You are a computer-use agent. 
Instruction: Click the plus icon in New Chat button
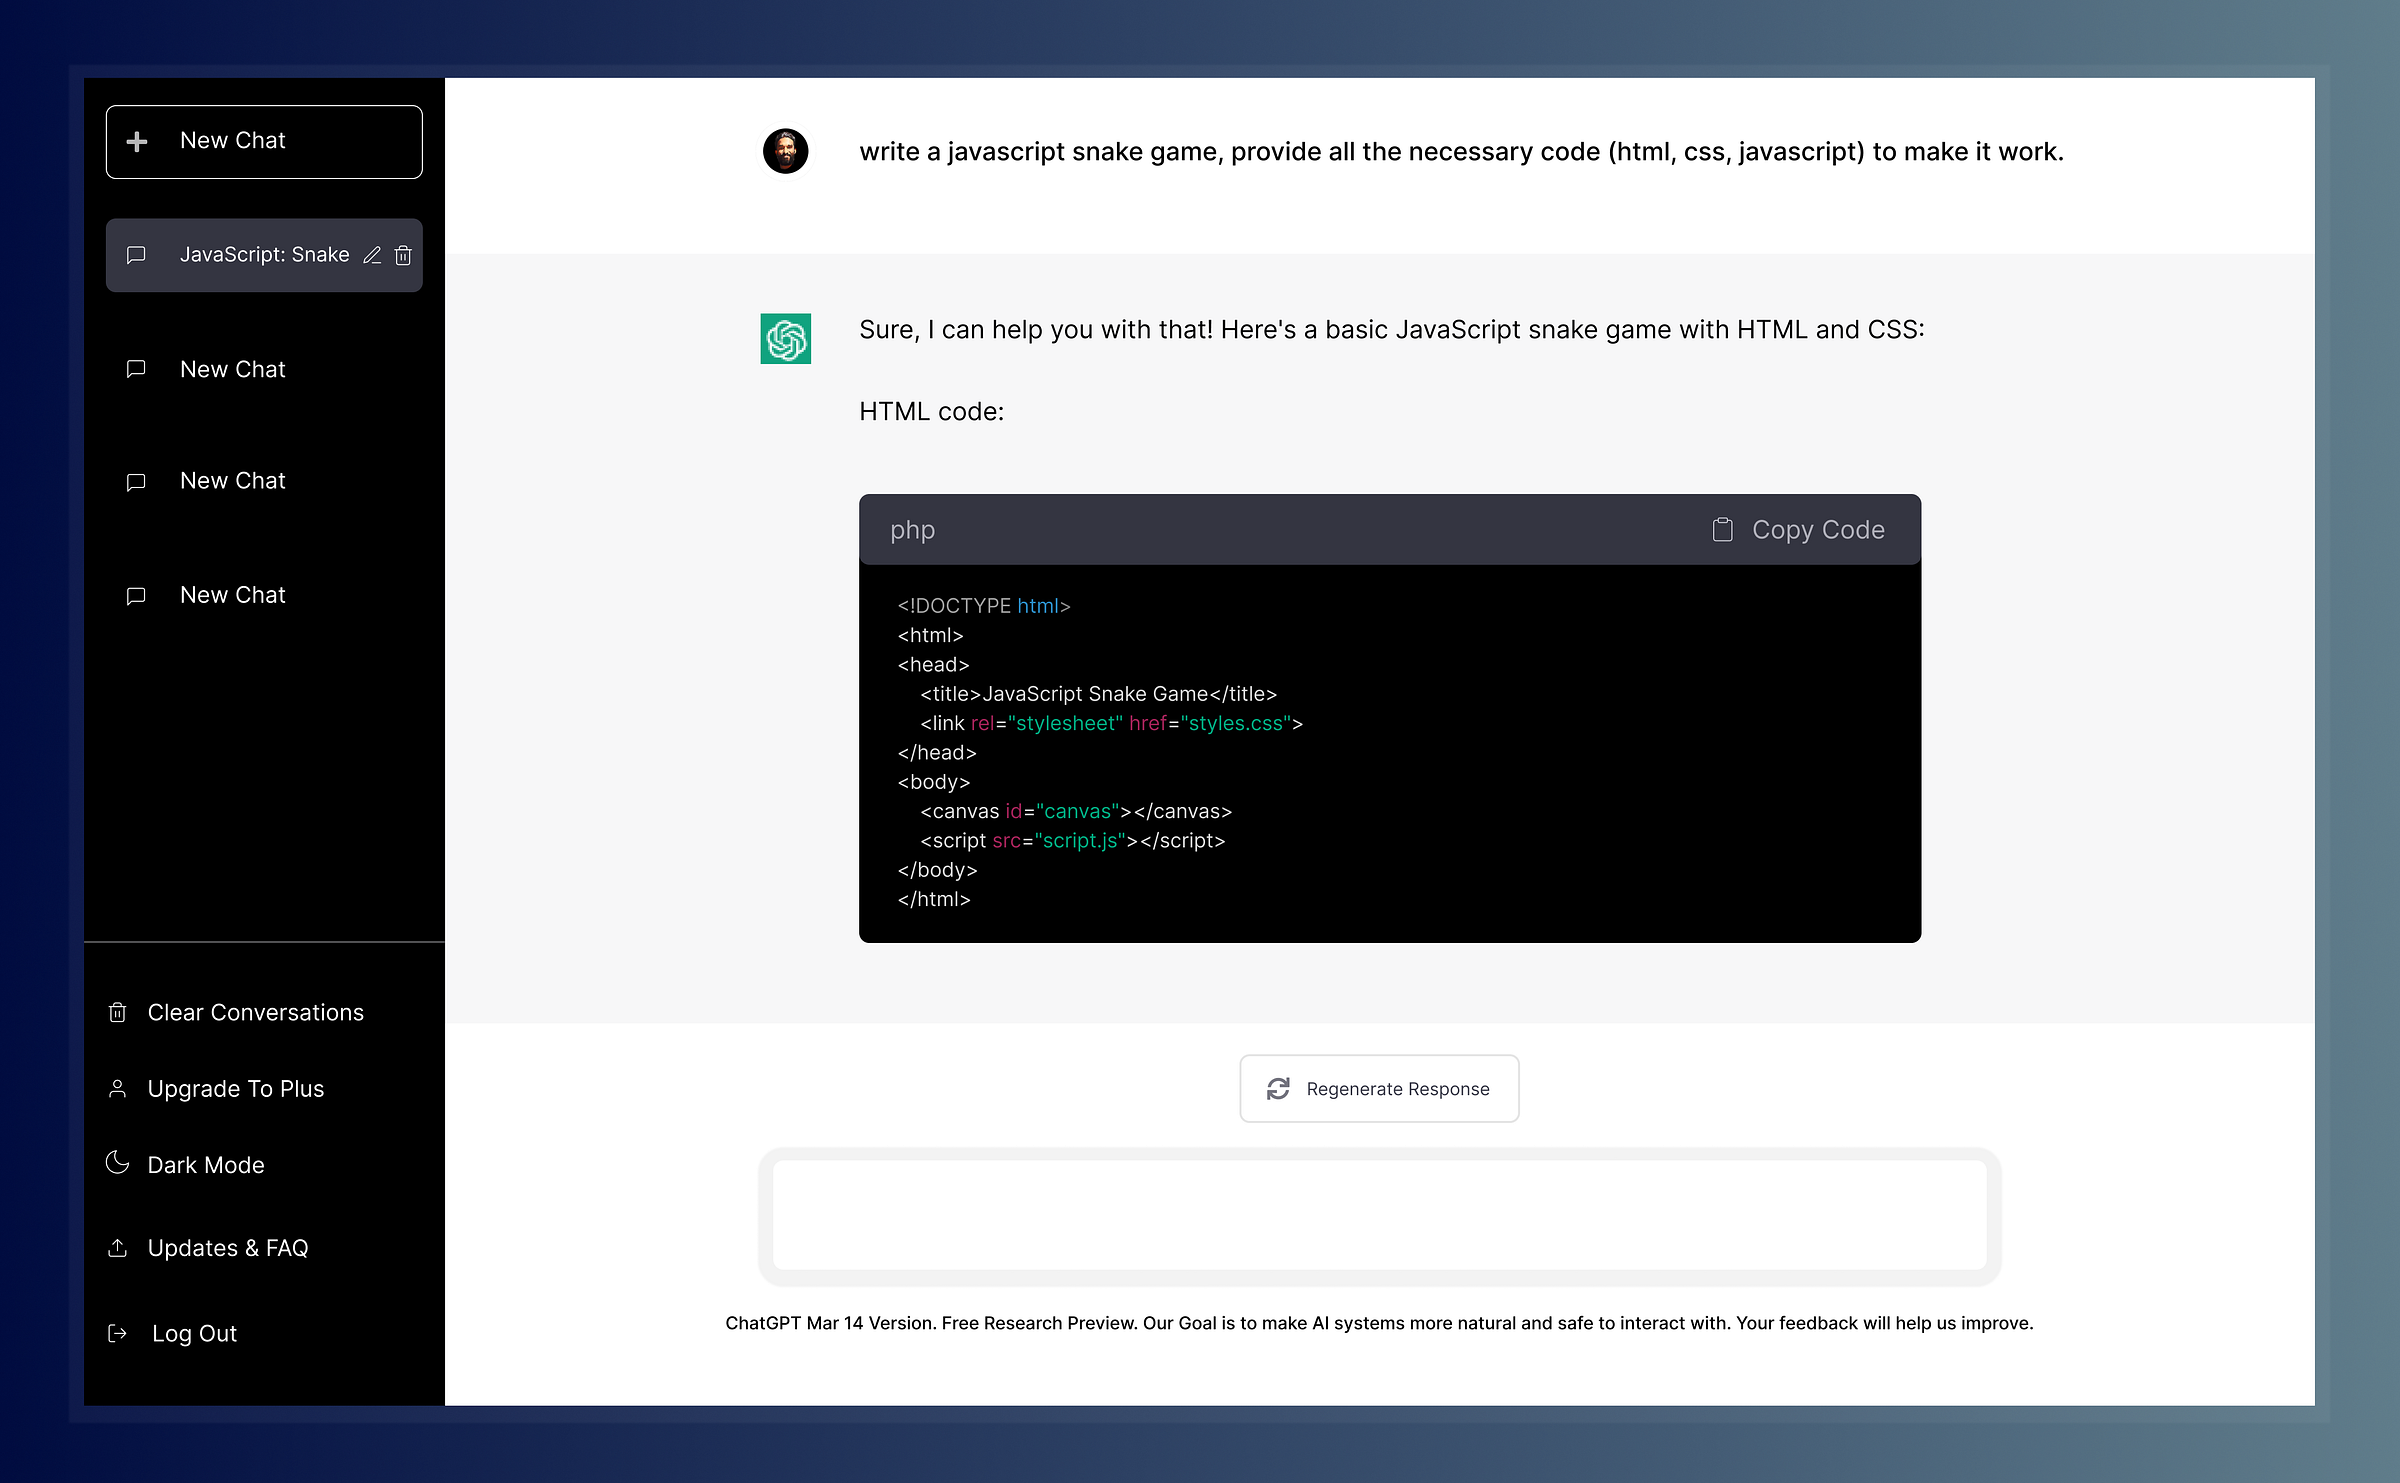(x=137, y=142)
